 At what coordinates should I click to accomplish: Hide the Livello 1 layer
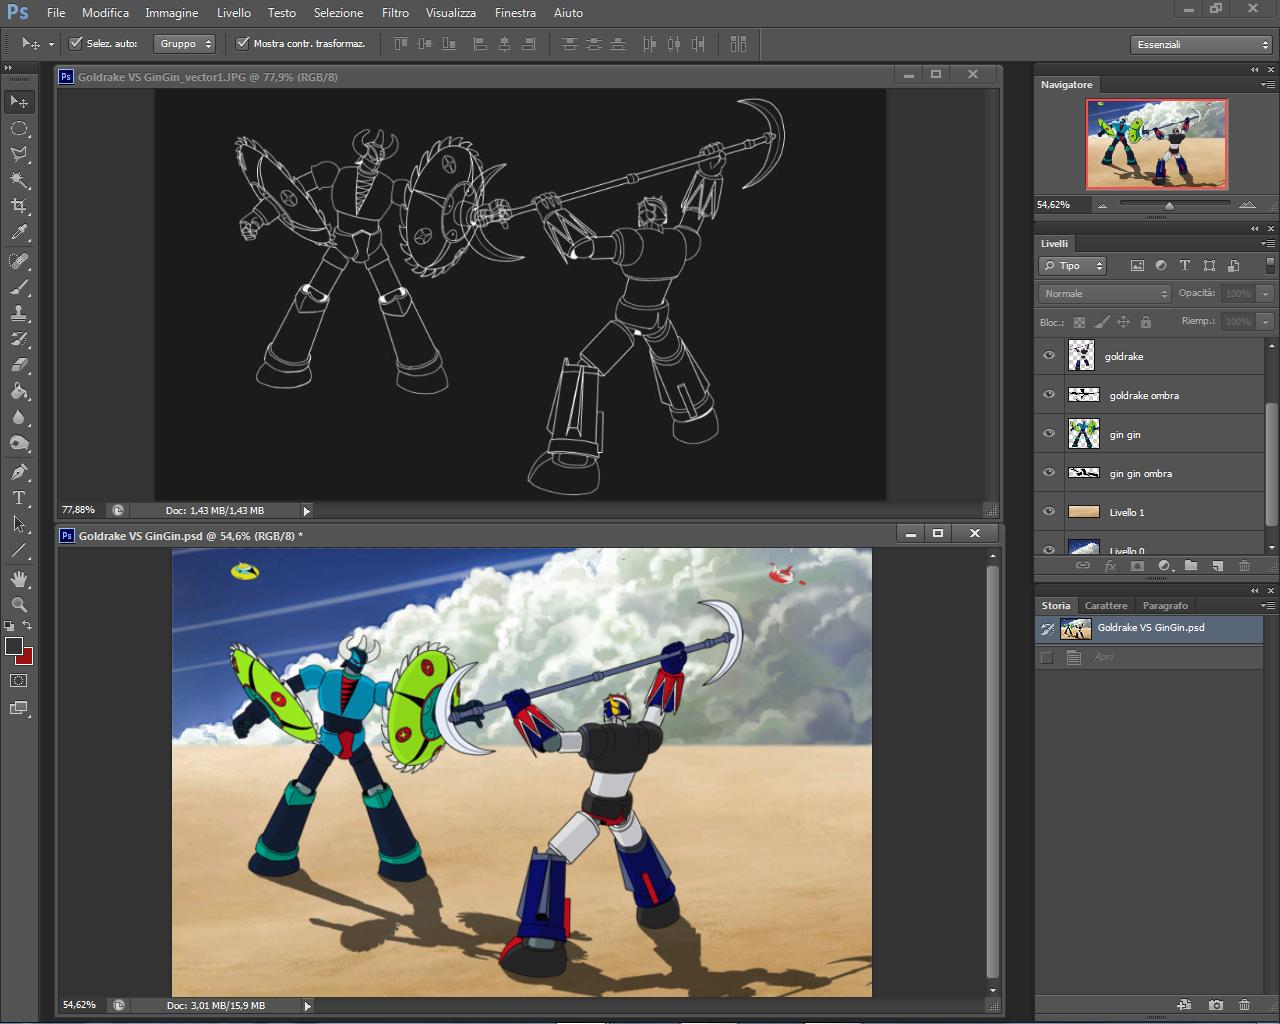[1049, 512]
